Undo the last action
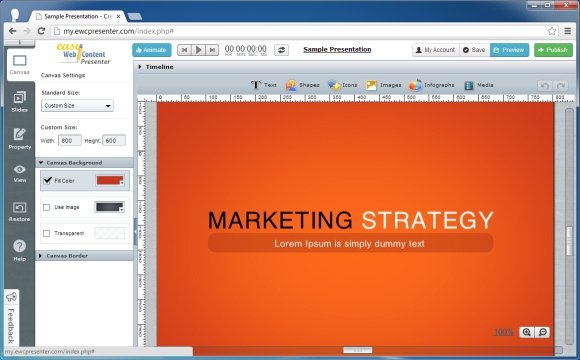580x360 pixels. (x=545, y=86)
